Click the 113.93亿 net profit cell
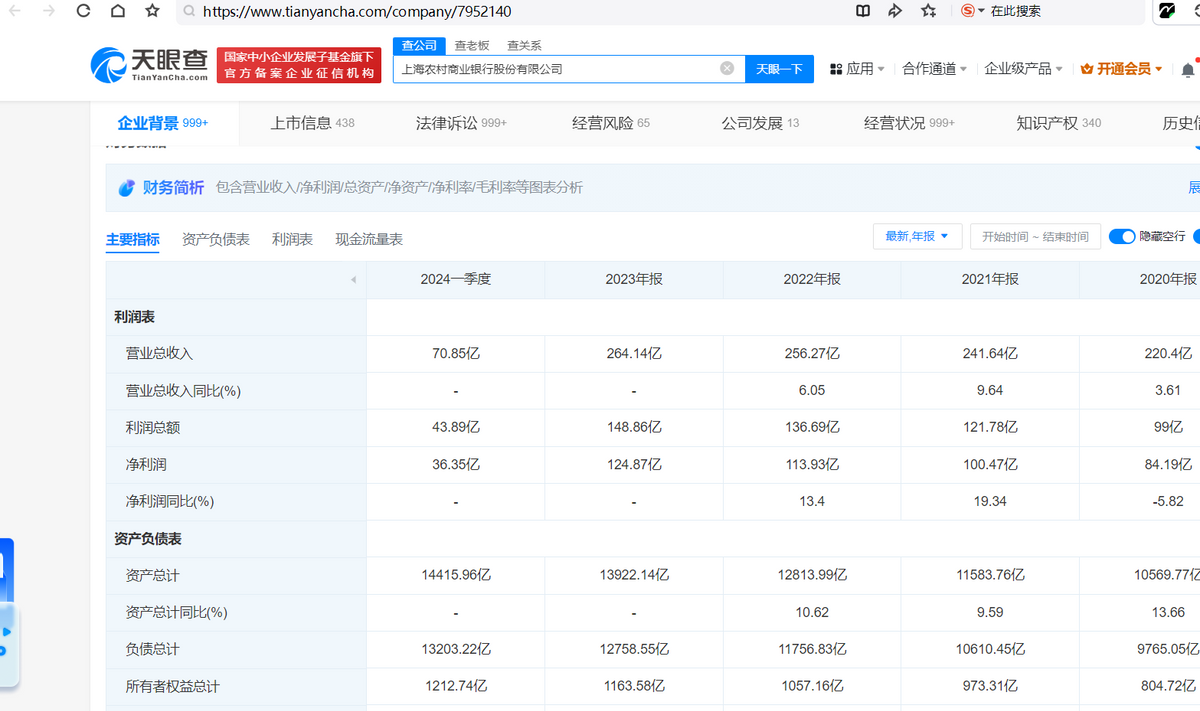 [812, 465]
